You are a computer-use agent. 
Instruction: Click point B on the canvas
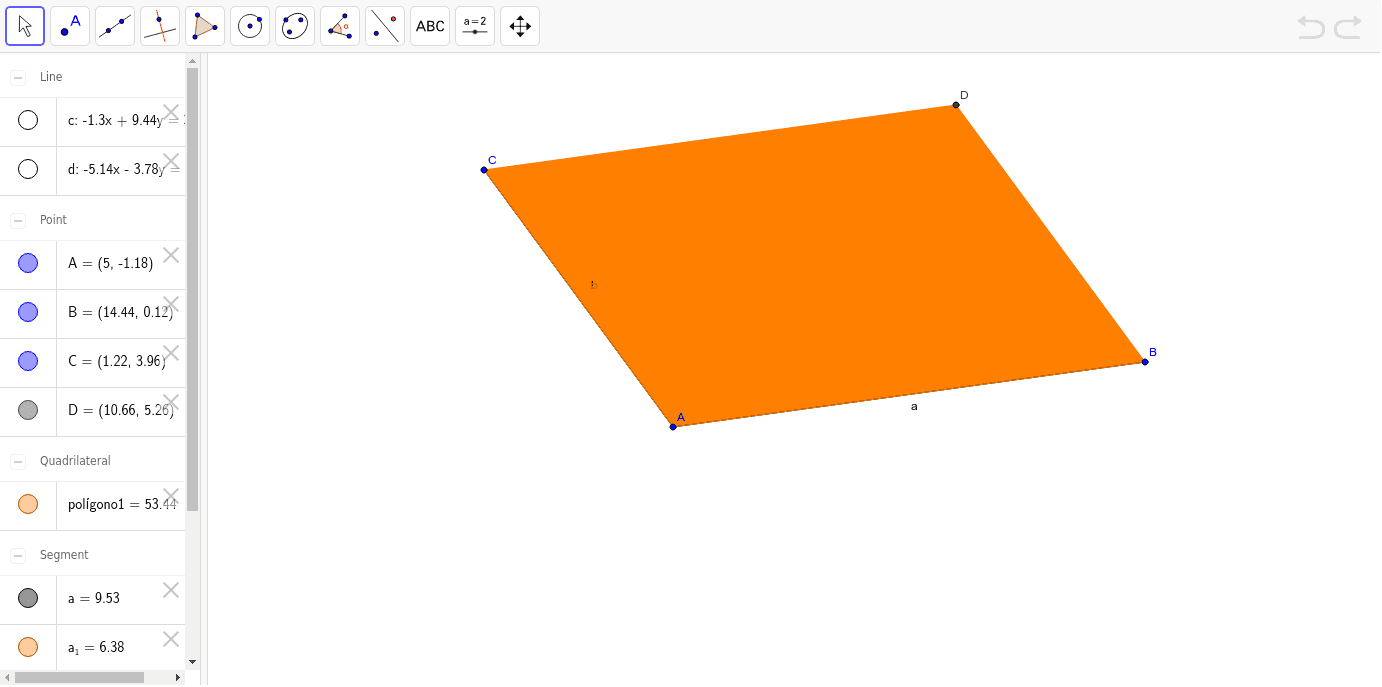click(x=1145, y=361)
